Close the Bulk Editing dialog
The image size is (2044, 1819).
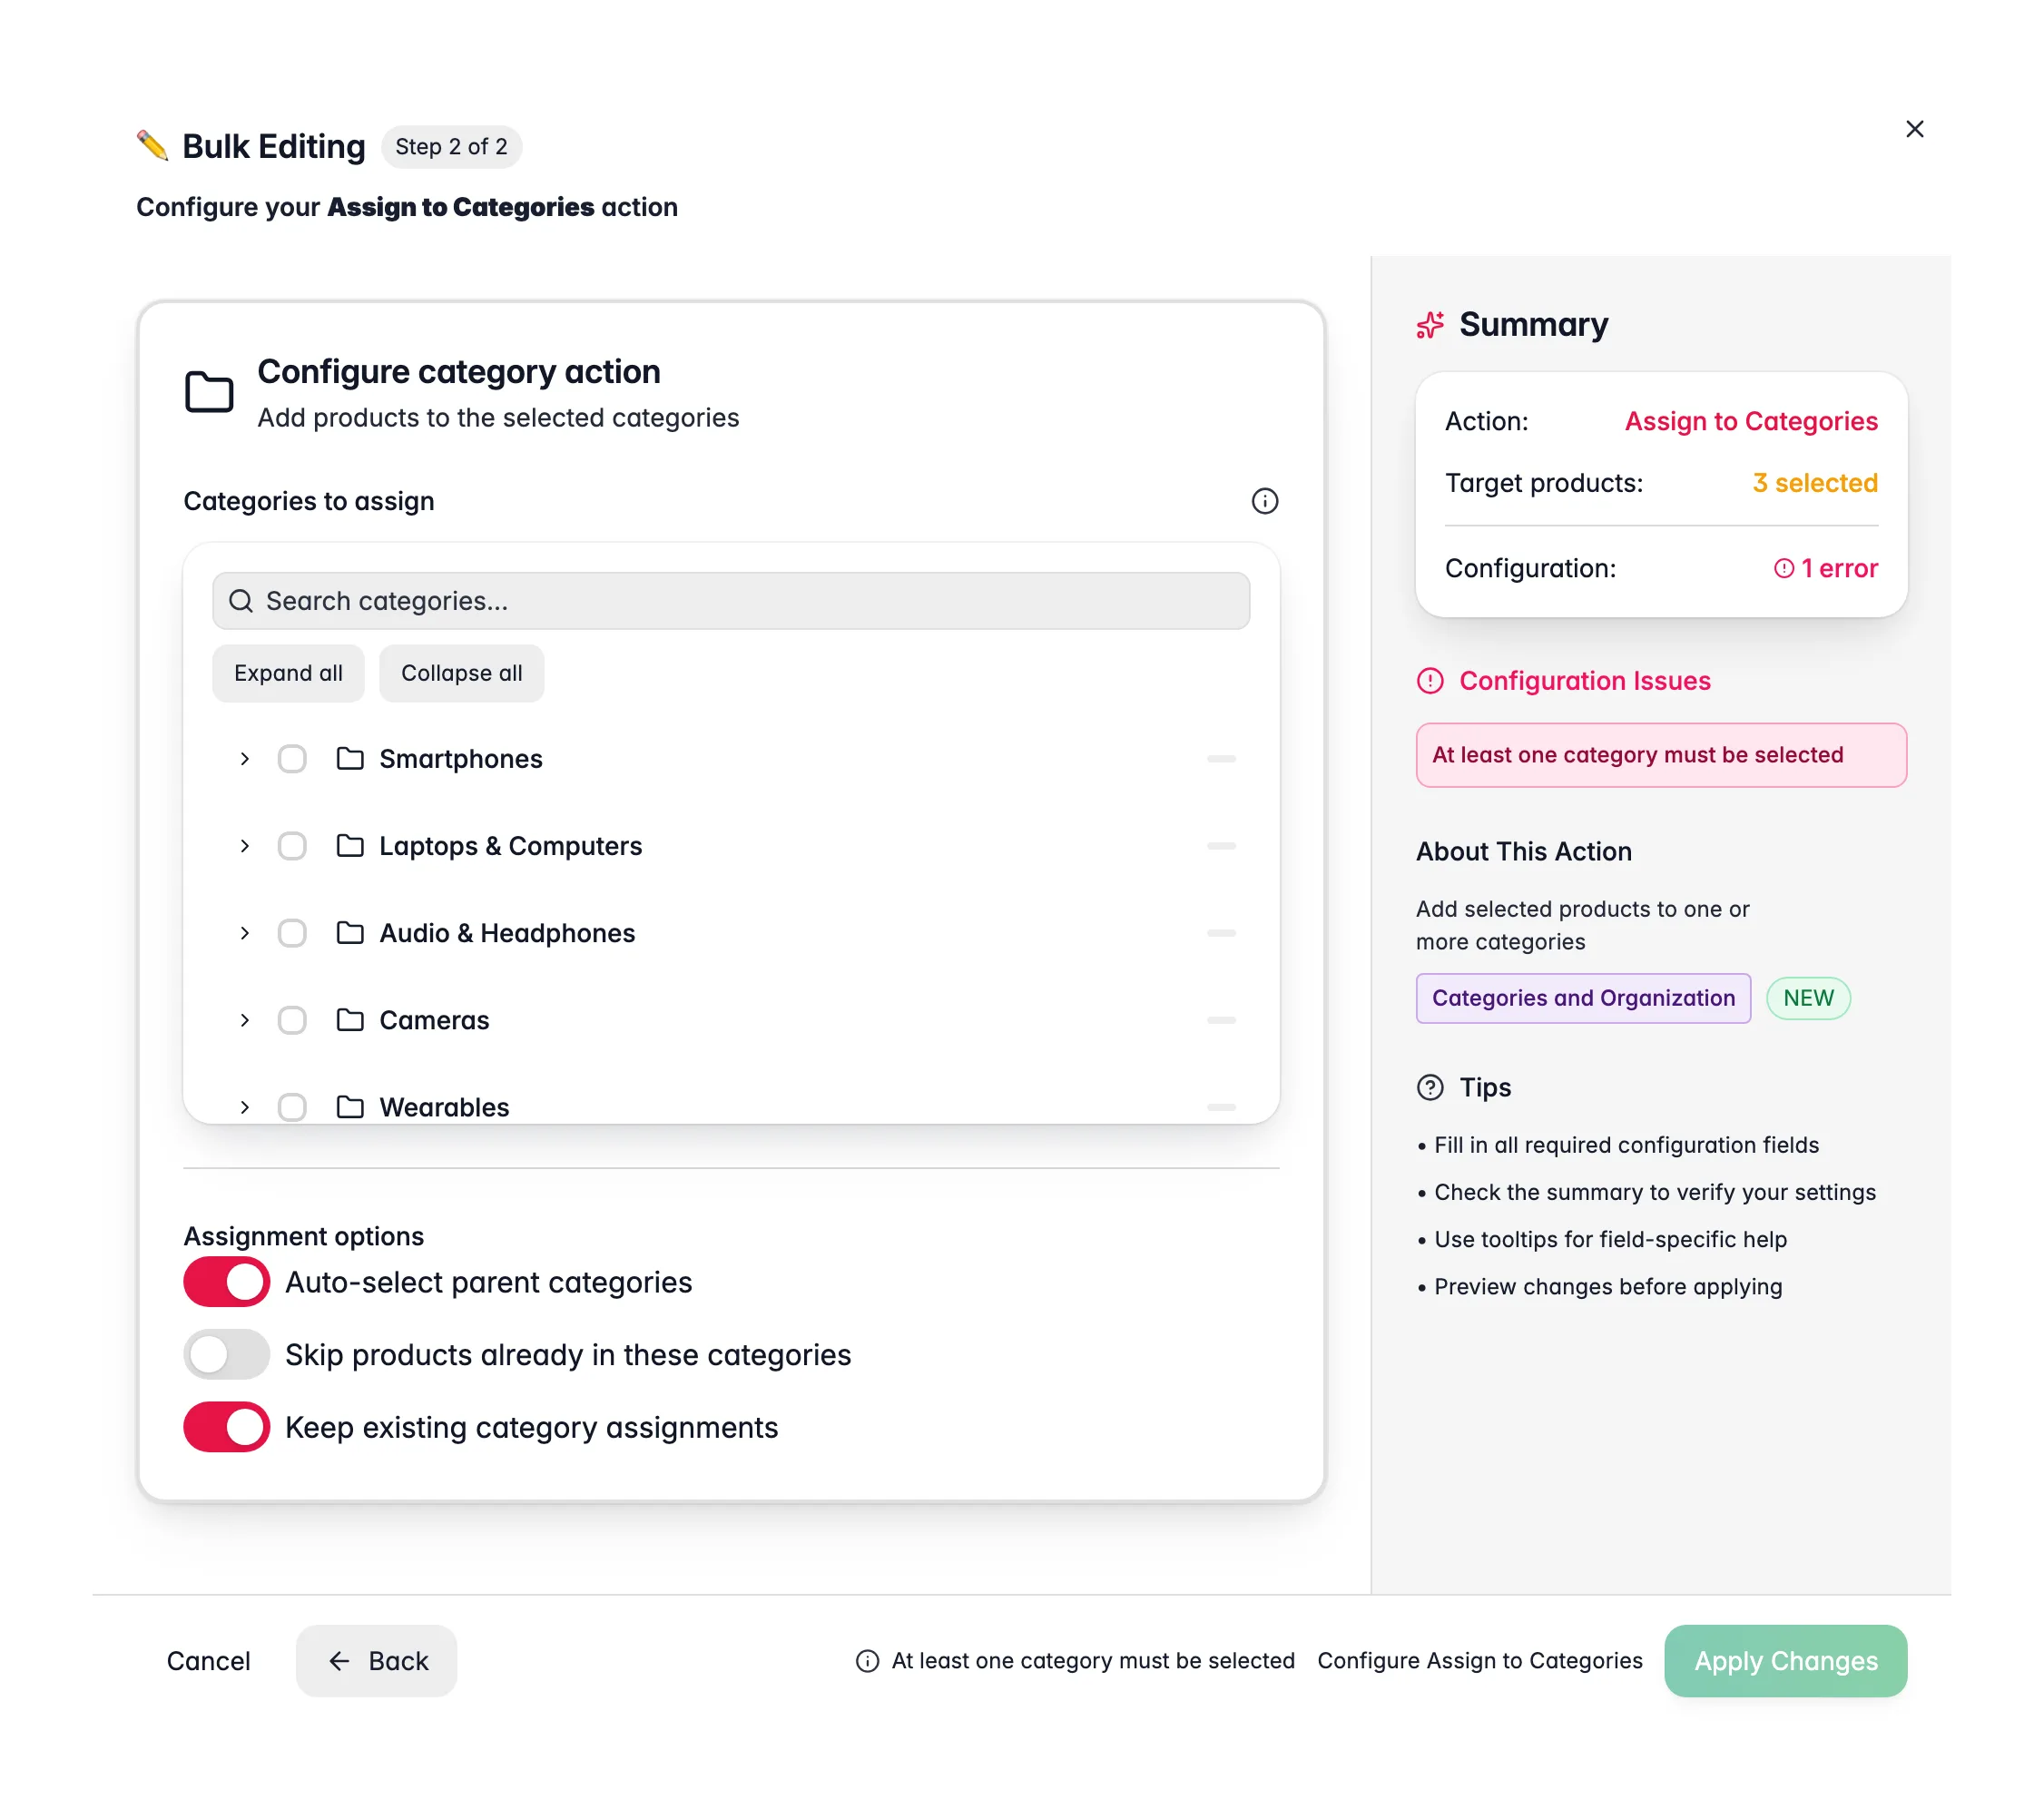(x=1914, y=129)
